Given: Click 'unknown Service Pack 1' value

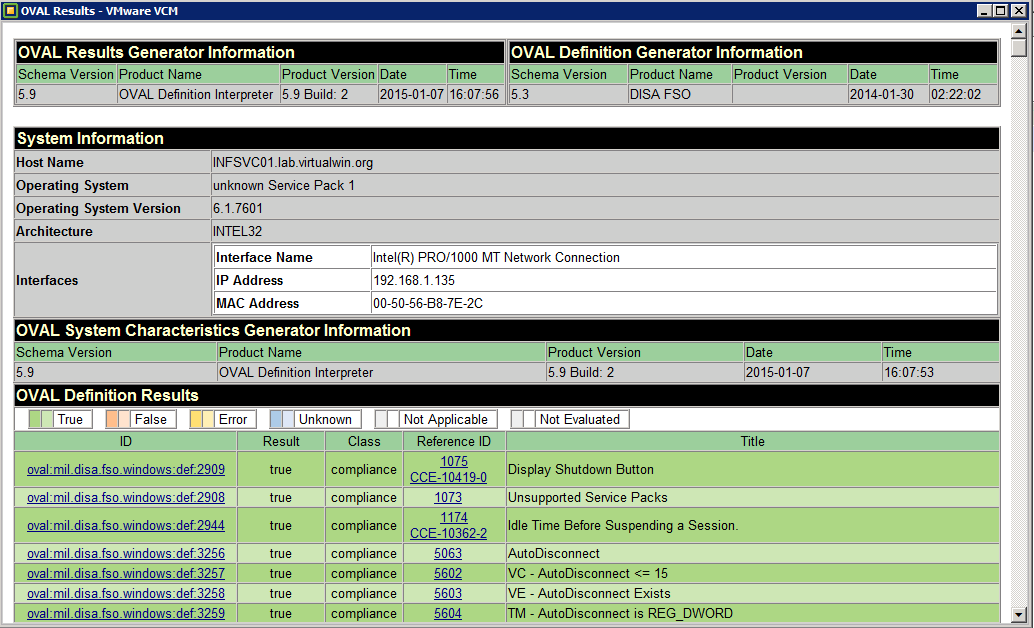Looking at the screenshot, I should point(284,185).
